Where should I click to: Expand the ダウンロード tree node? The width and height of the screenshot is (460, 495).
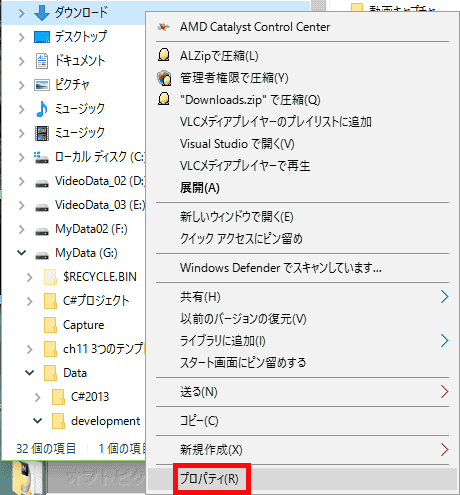tap(22, 13)
